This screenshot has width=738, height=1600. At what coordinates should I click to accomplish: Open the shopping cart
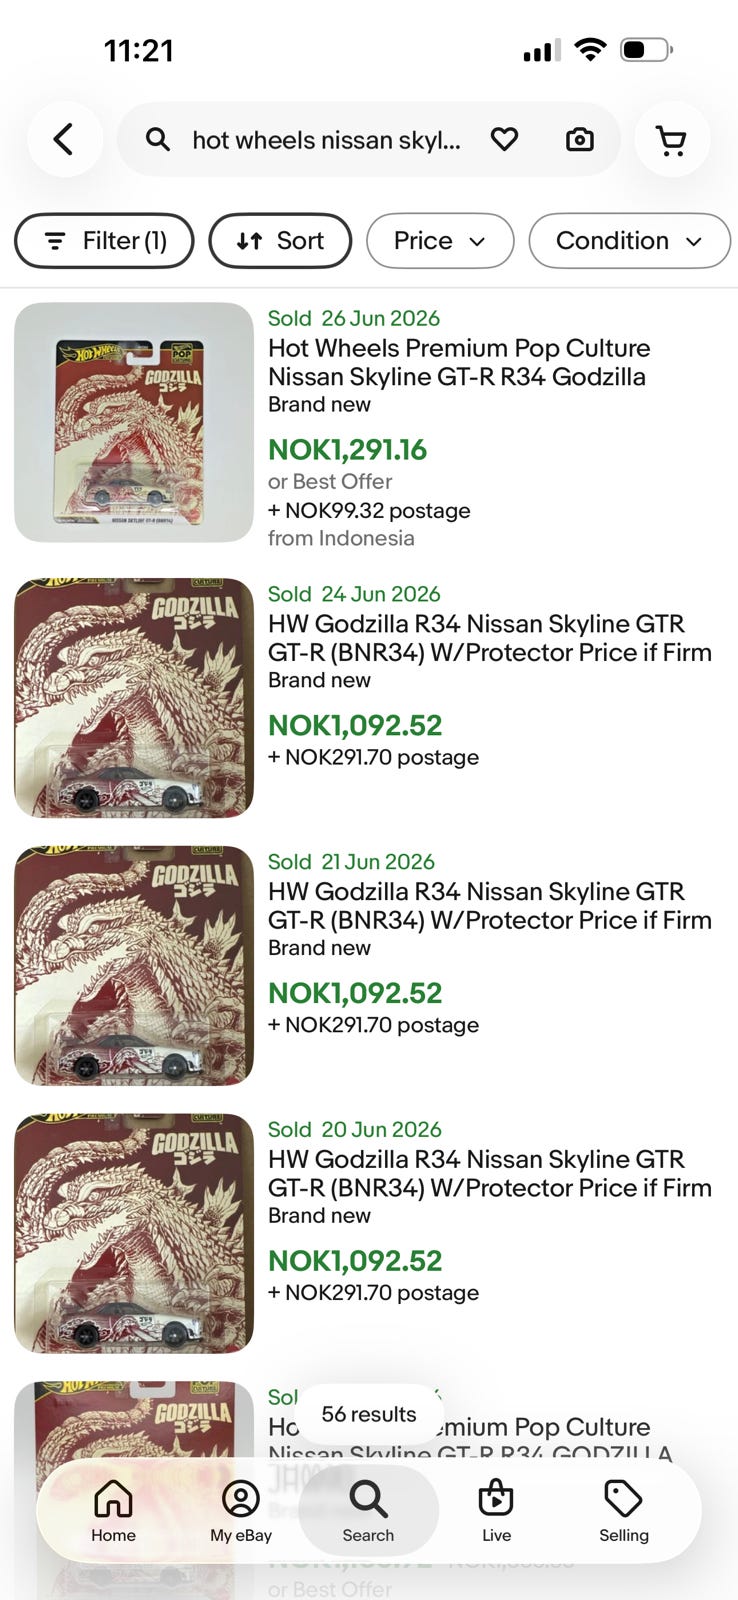(x=672, y=140)
